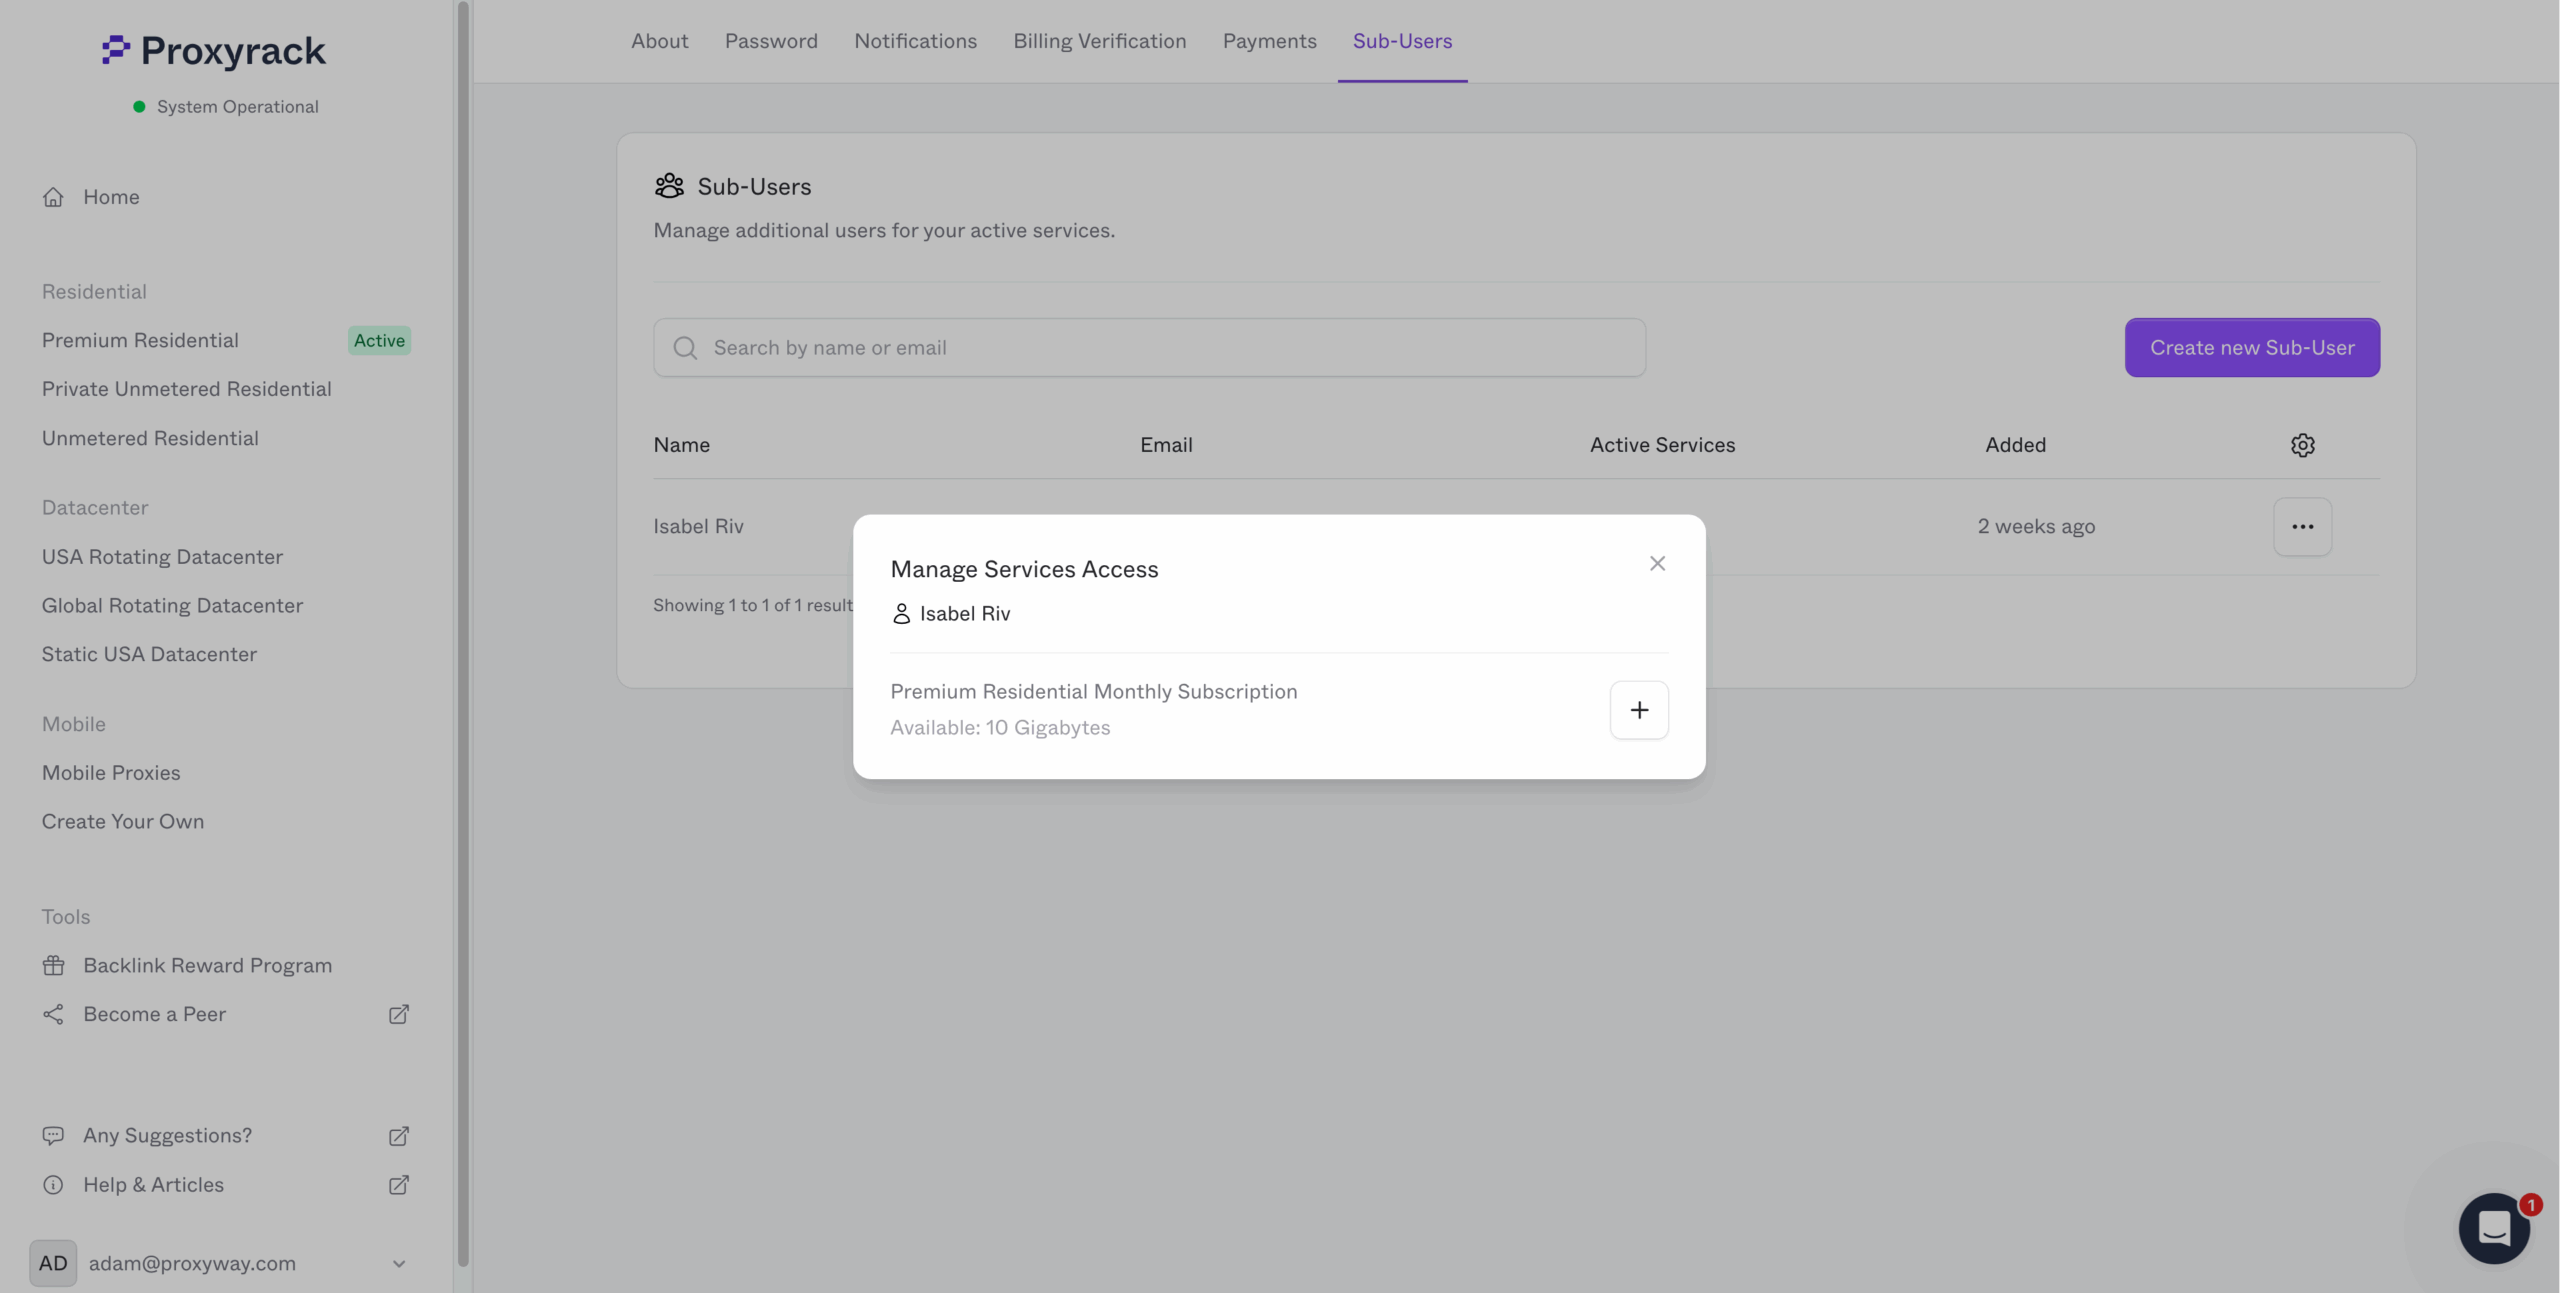Click the info icon for Help & Articles

point(53,1184)
